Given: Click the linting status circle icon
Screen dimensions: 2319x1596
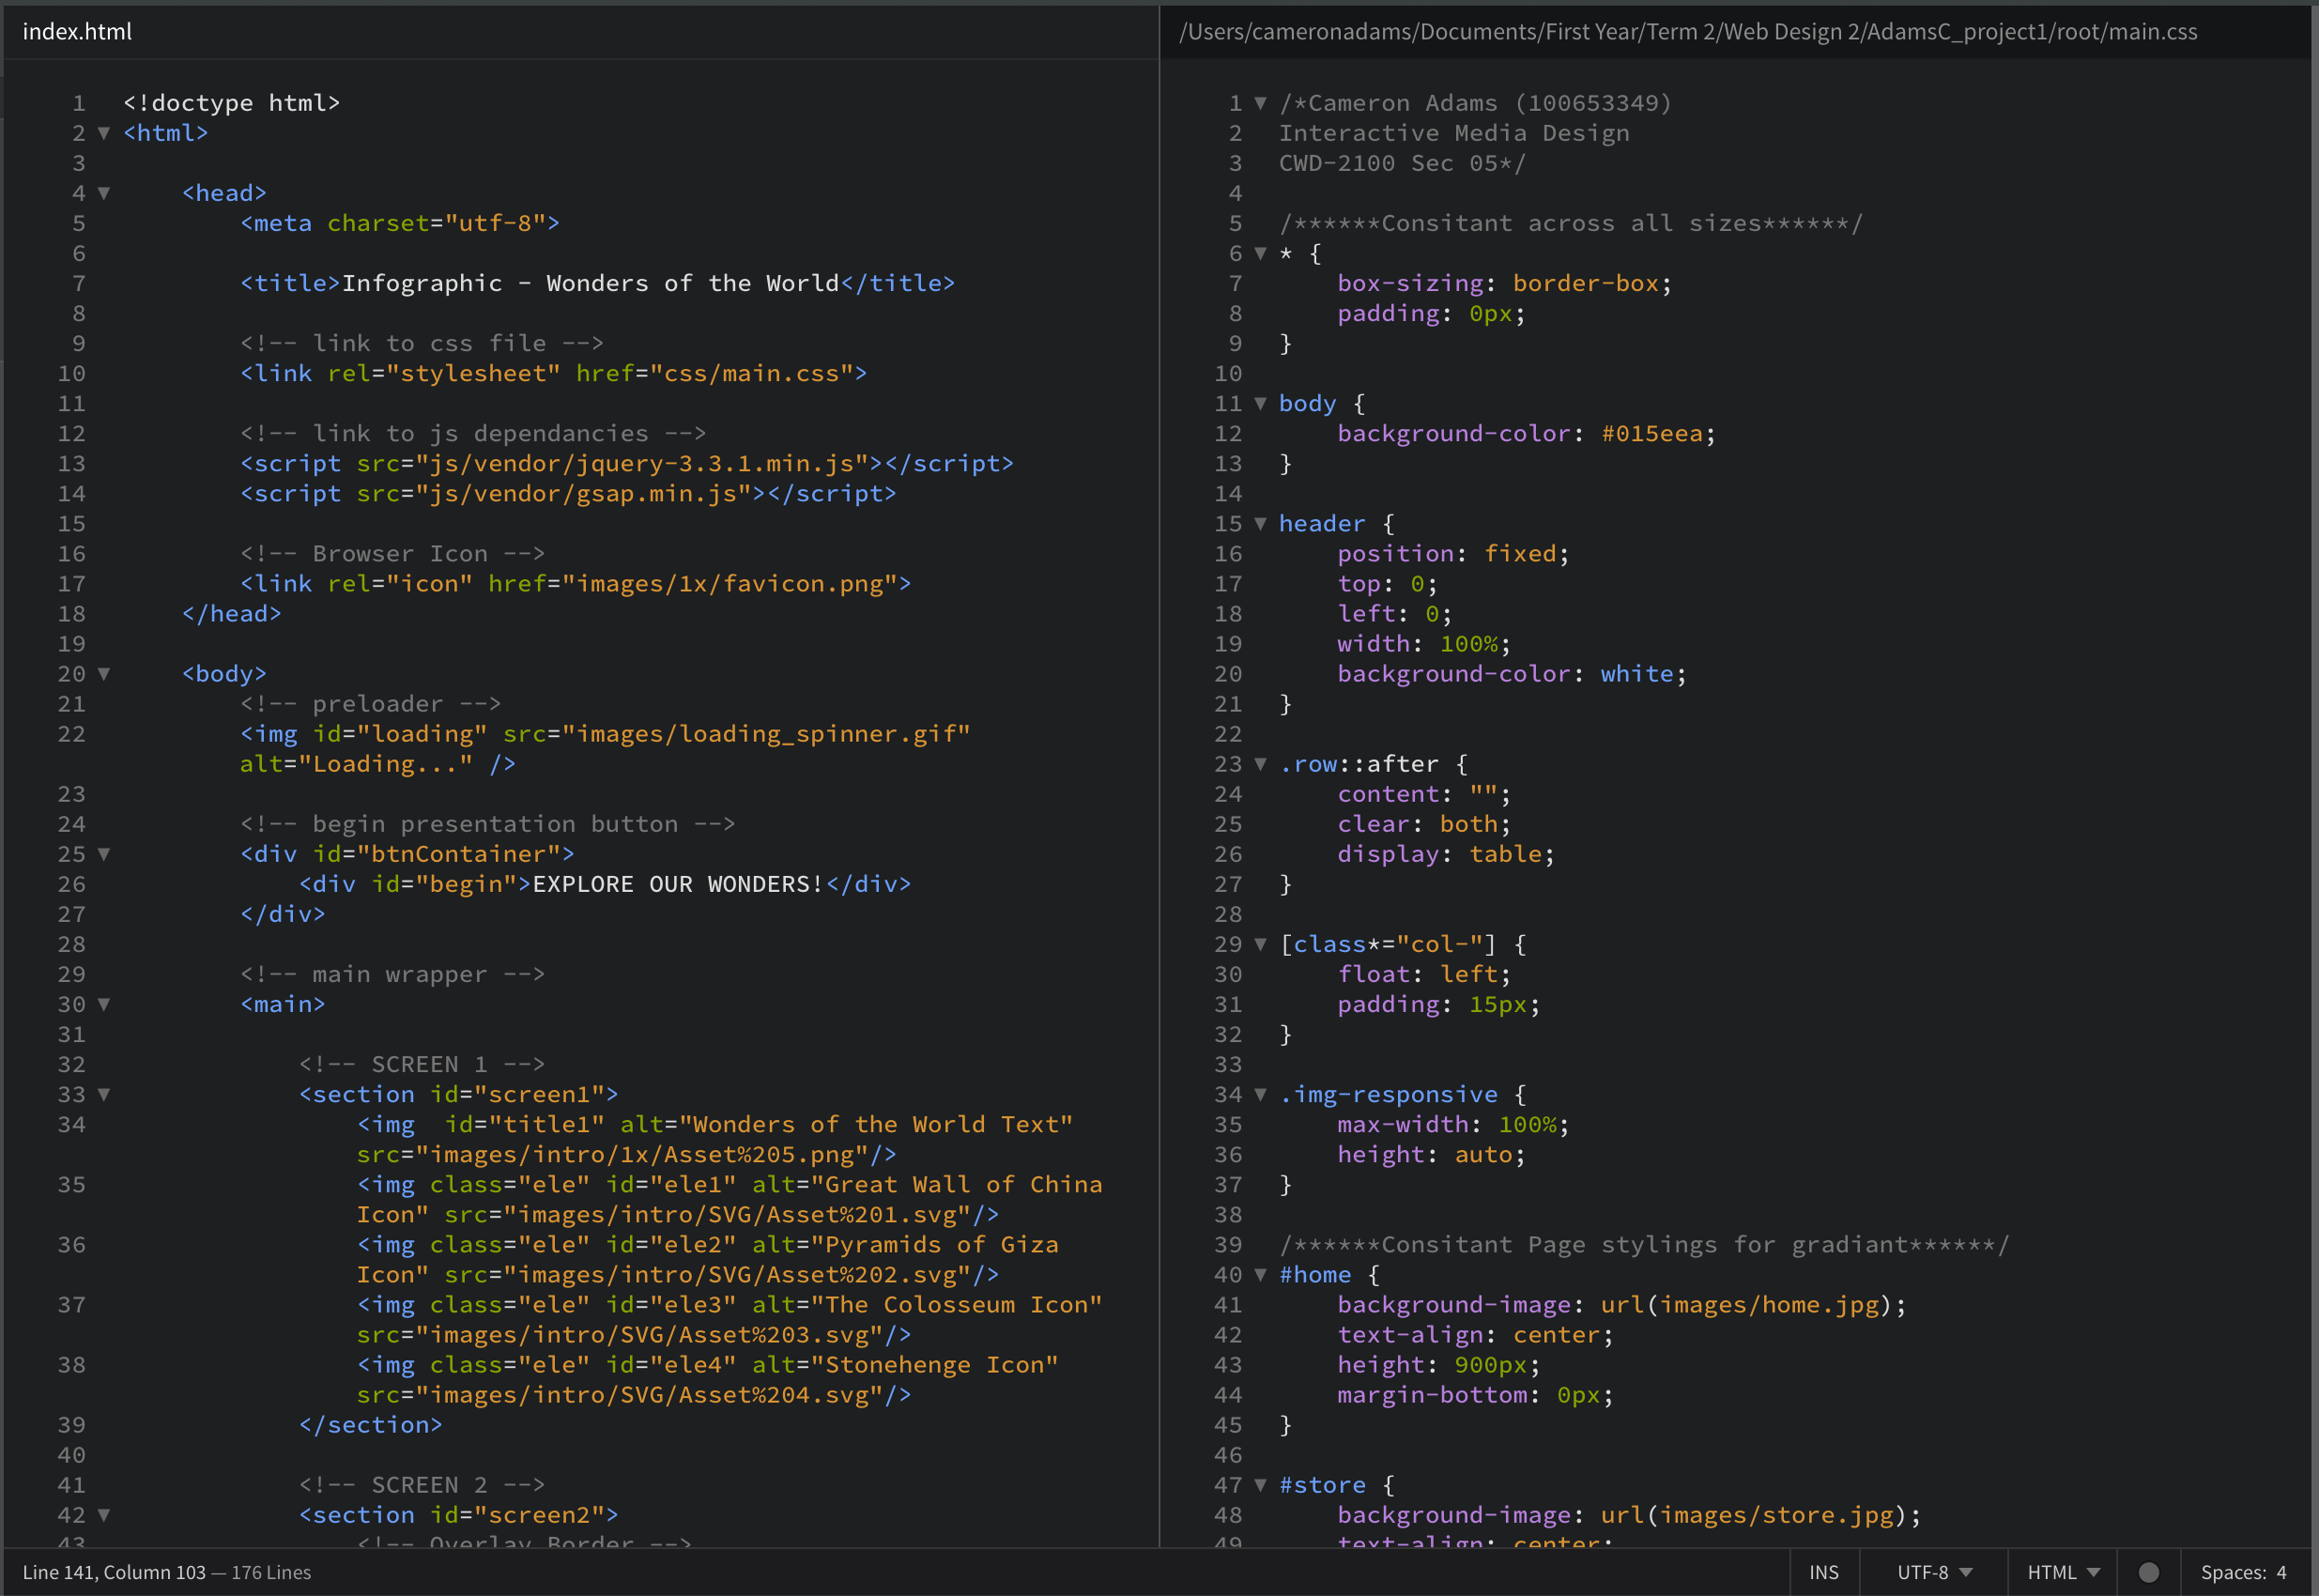Looking at the screenshot, I should coord(2148,1572).
